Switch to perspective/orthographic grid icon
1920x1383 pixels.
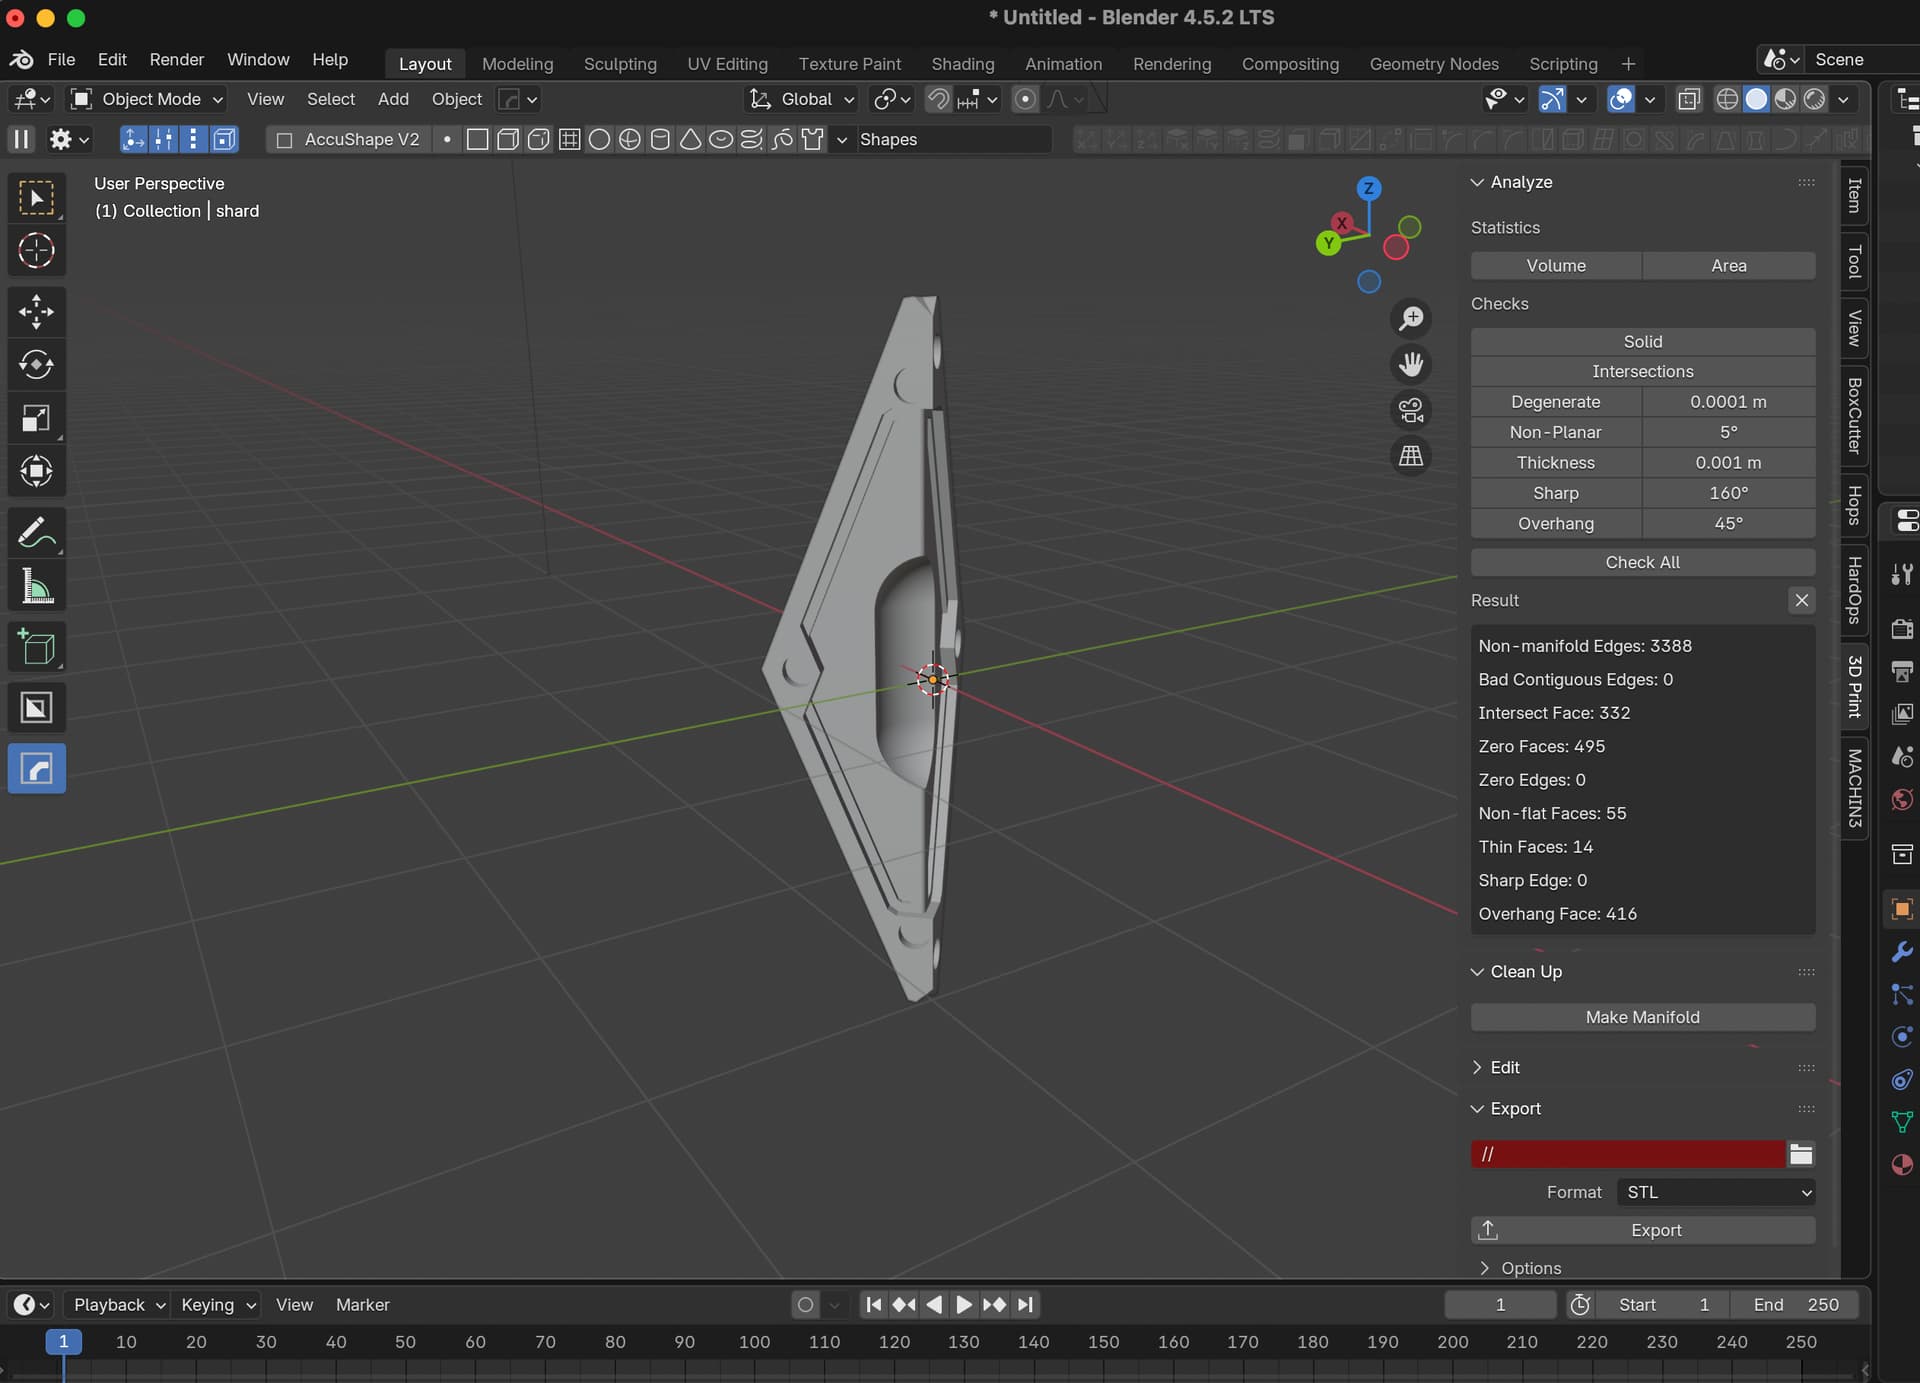pyautogui.click(x=1410, y=456)
